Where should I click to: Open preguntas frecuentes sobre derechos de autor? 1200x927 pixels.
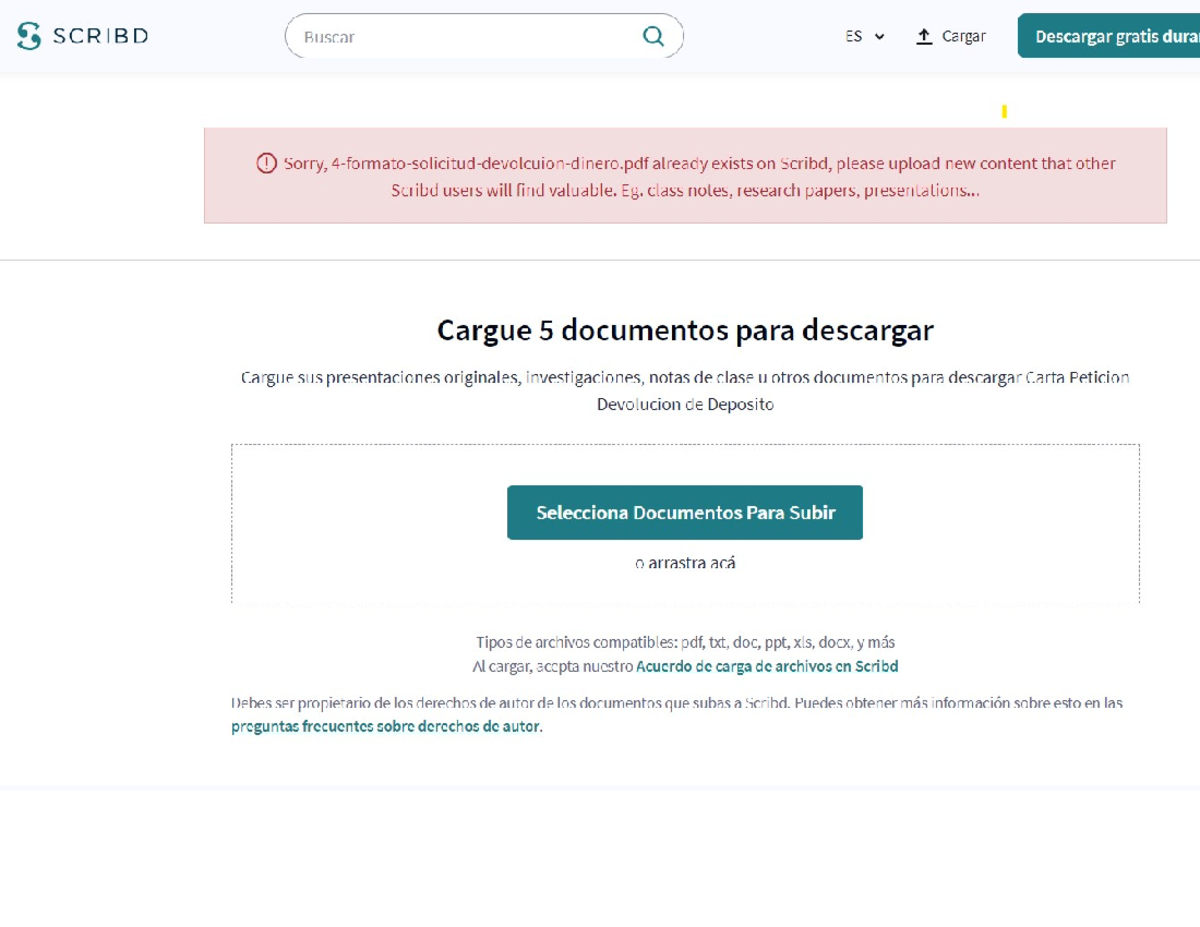(x=385, y=727)
